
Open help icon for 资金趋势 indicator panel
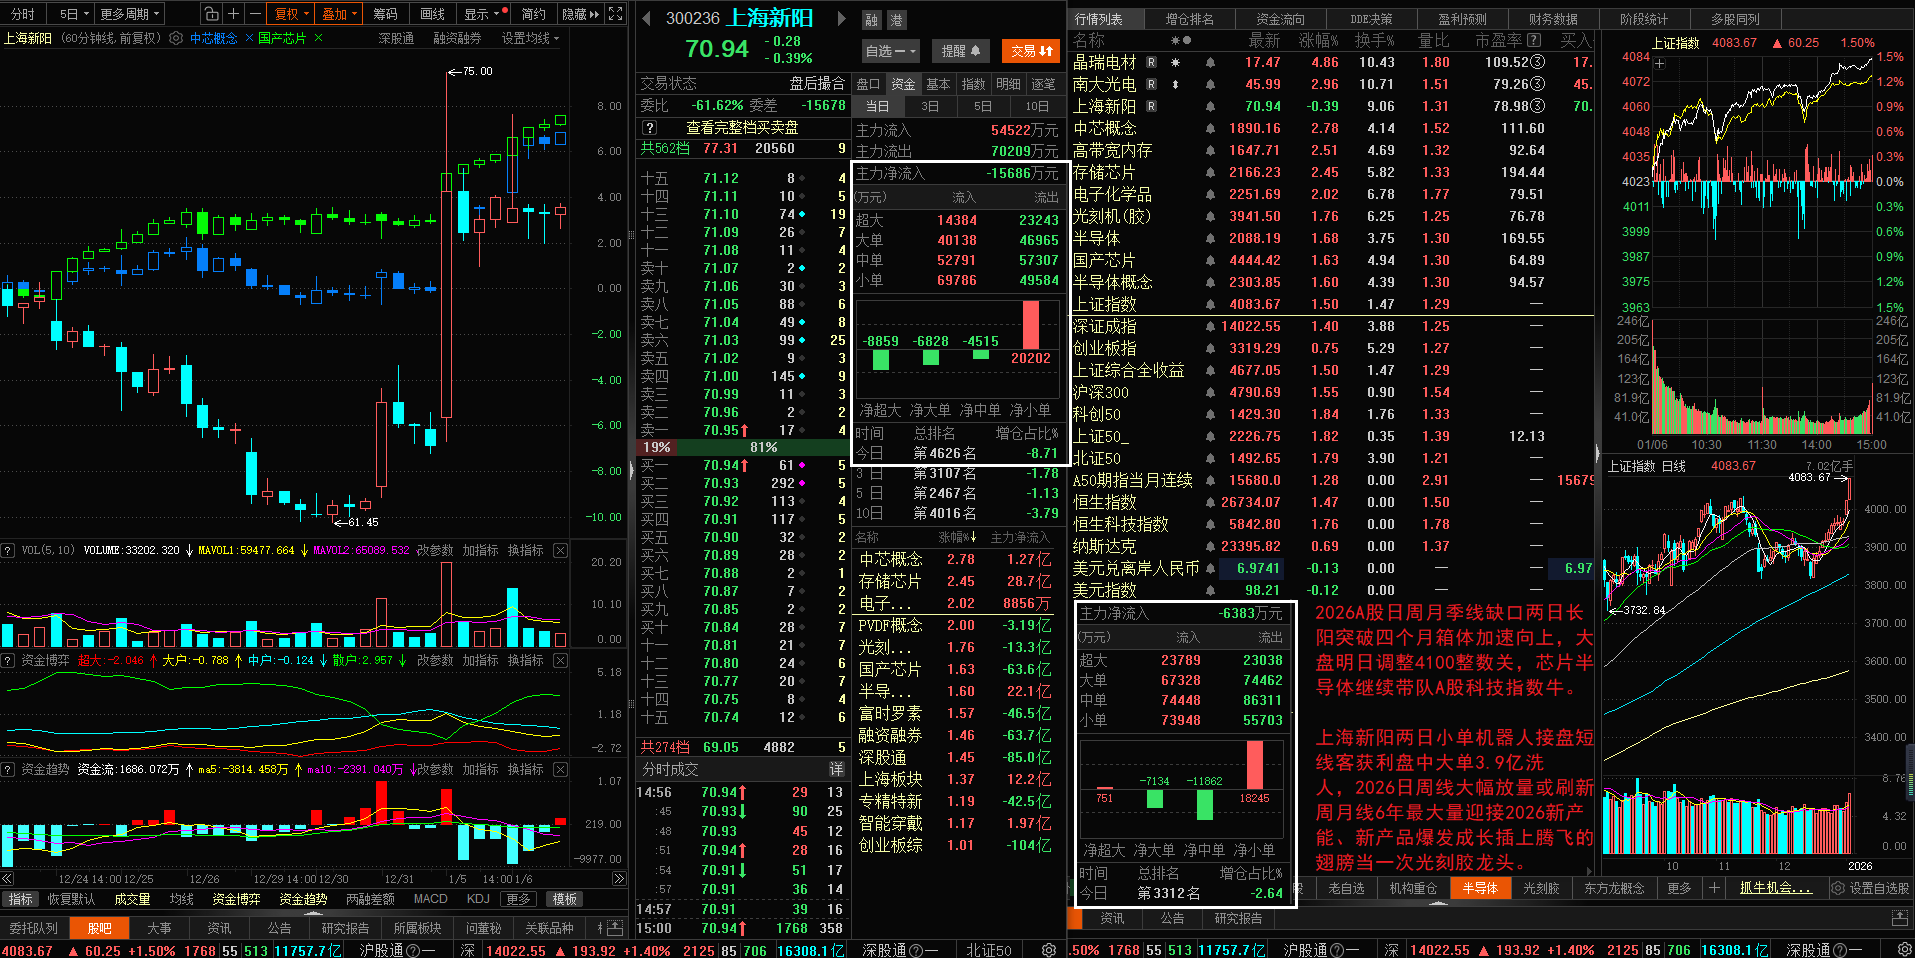7,769
